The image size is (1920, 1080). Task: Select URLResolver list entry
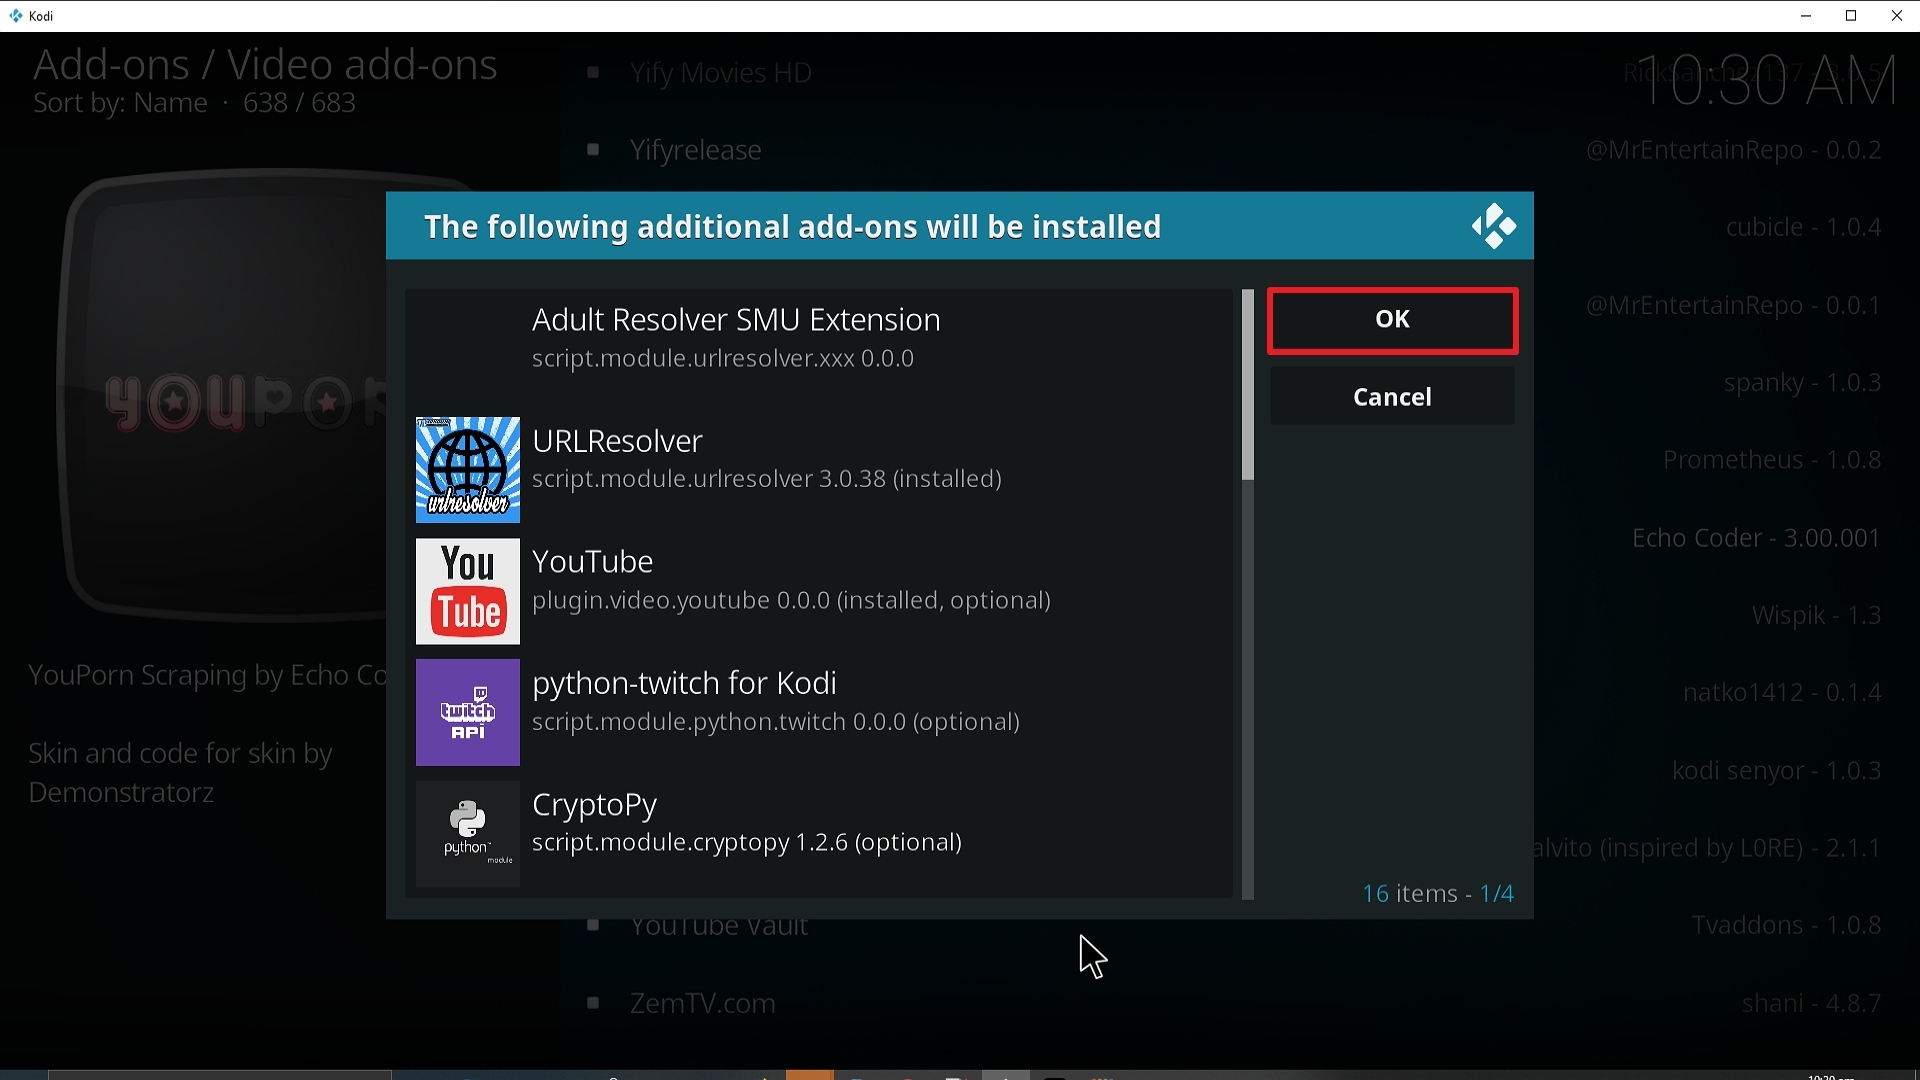819,470
